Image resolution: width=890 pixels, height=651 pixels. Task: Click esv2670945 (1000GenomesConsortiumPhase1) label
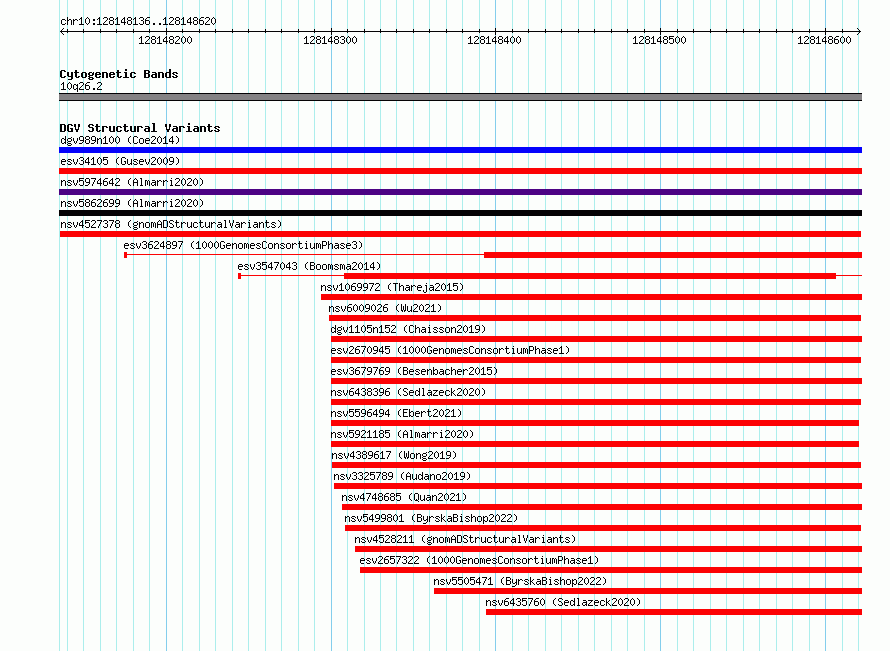tap(450, 350)
